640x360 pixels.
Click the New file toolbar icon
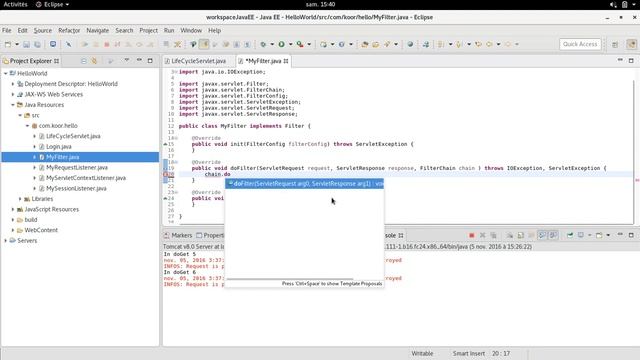(8, 44)
